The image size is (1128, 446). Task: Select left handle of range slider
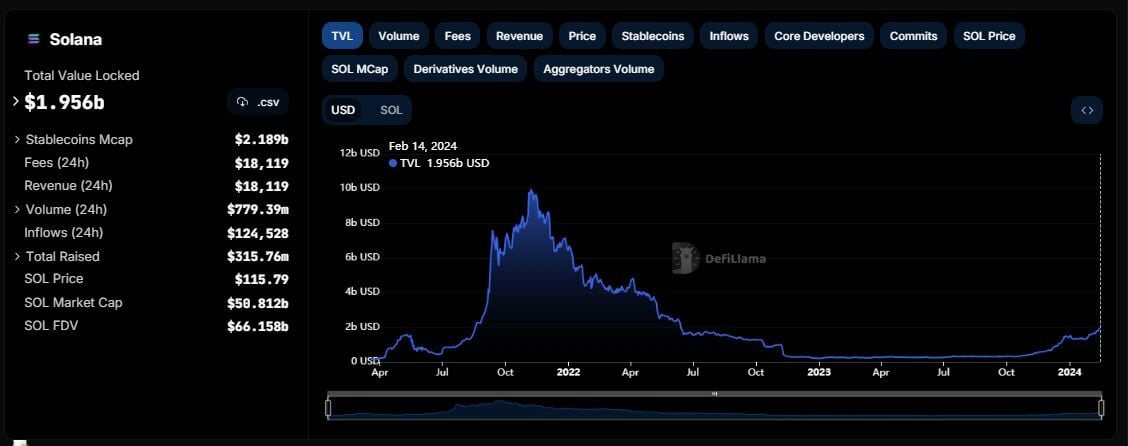pos(328,409)
